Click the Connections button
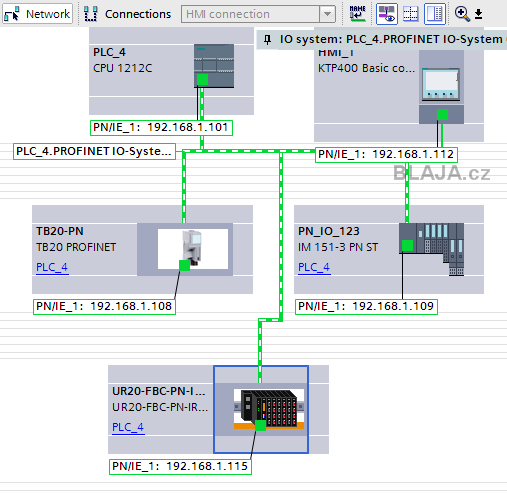This screenshot has height=493, width=507. [127, 14]
